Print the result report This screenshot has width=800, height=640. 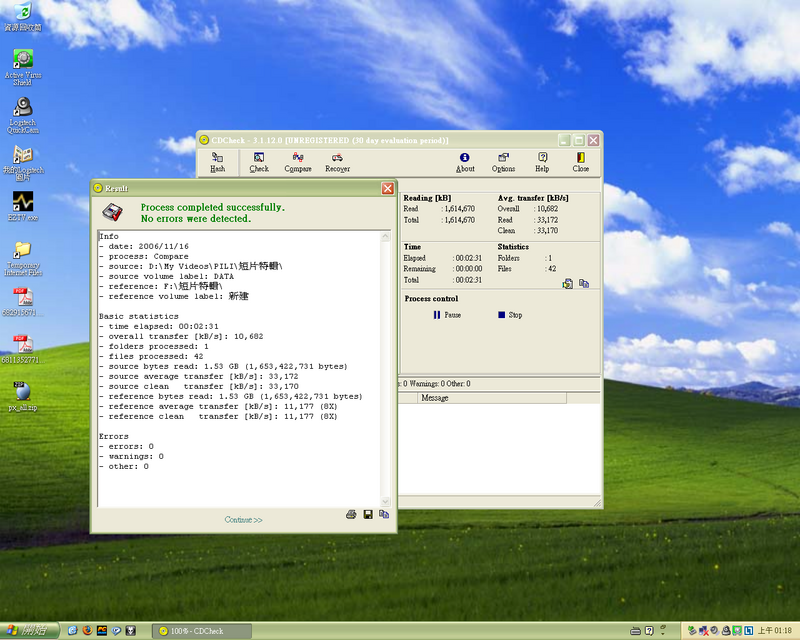click(351, 514)
